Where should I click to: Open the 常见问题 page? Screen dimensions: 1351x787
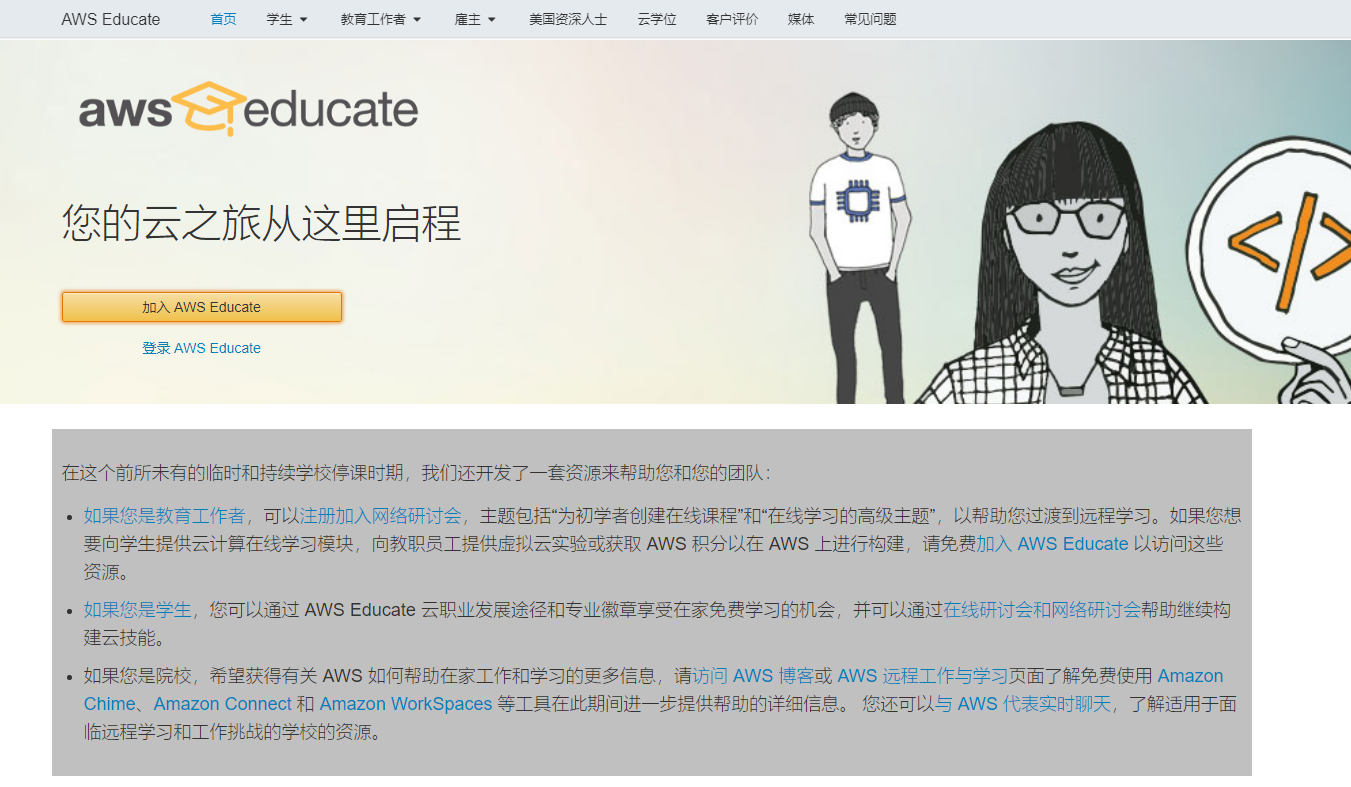[x=870, y=19]
